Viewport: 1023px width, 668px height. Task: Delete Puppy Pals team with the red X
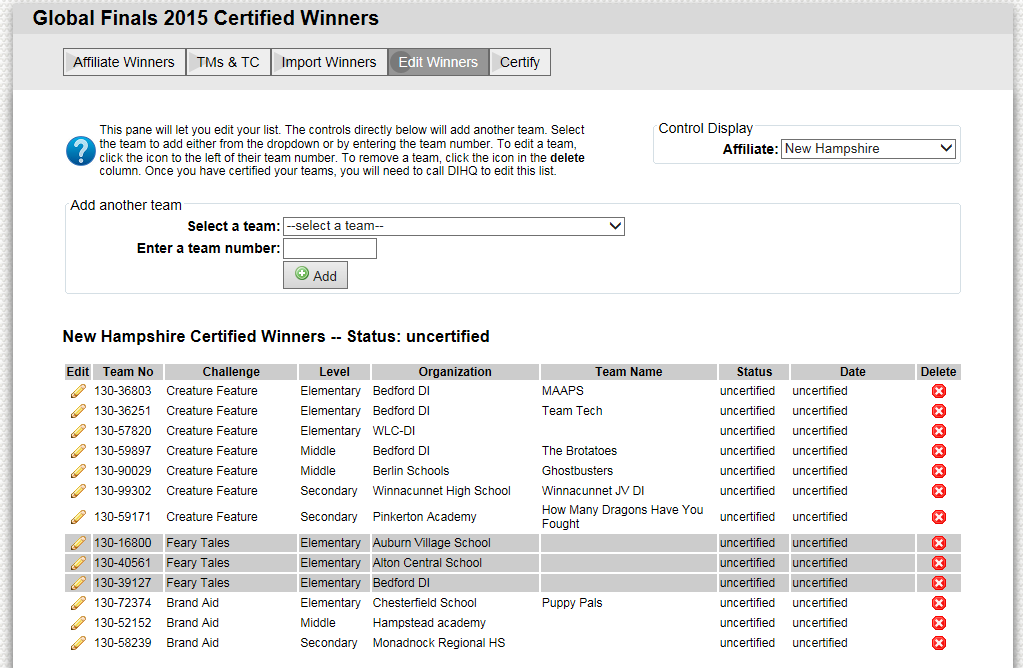pyautogui.click(x=939, y=603)
